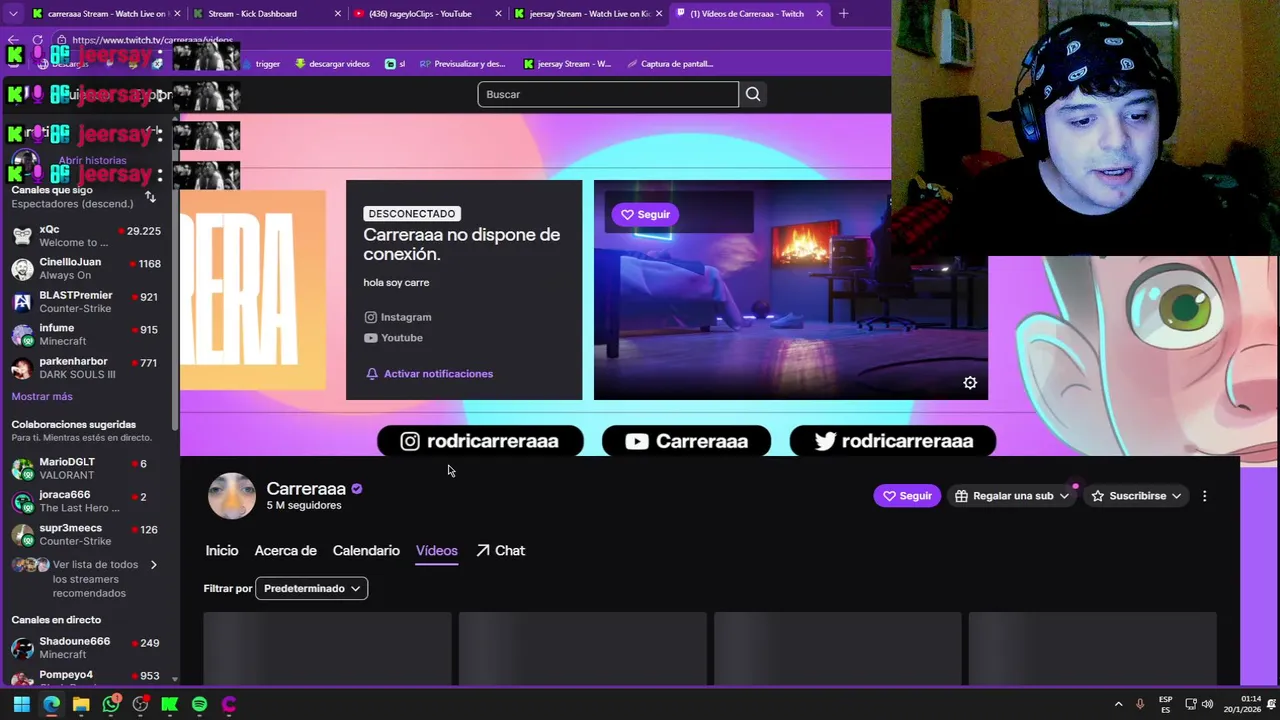Select the Videos tab
The image size is (1280, 720).
437,551
